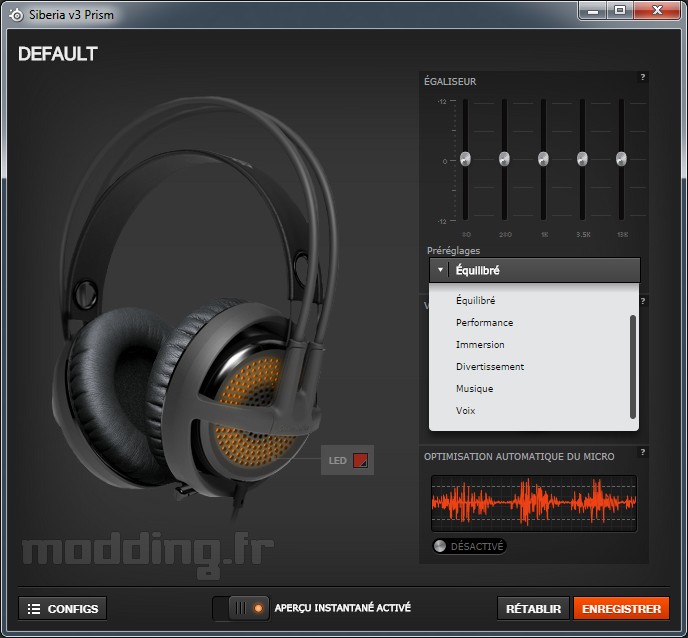The image size is (688, 638).
Task: Click the SteelSeries logo in title bar
Action: click(x=17, y=15)
